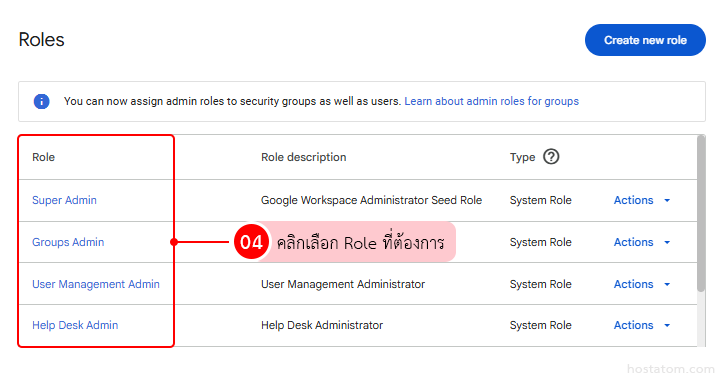Click the Create new role button
Image resolution: width=720 pixels, height=378 pixels.
[x=645, y=40]
